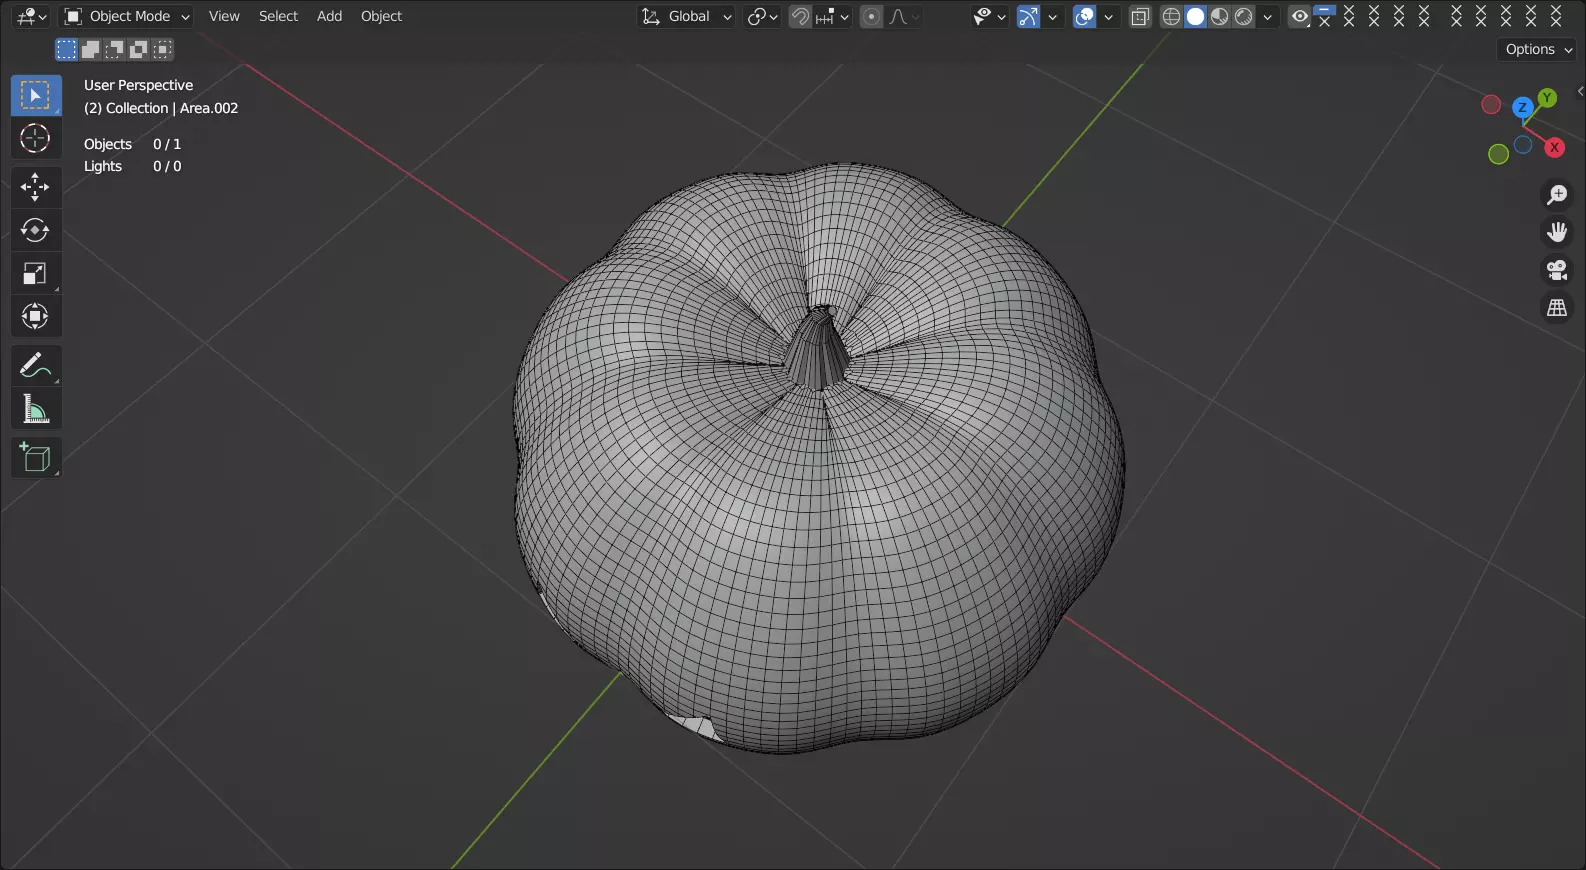Pick the Transform tool
Image resolution: width=1586 pixels, height=870 pixels.
click(x=36, y=317)
